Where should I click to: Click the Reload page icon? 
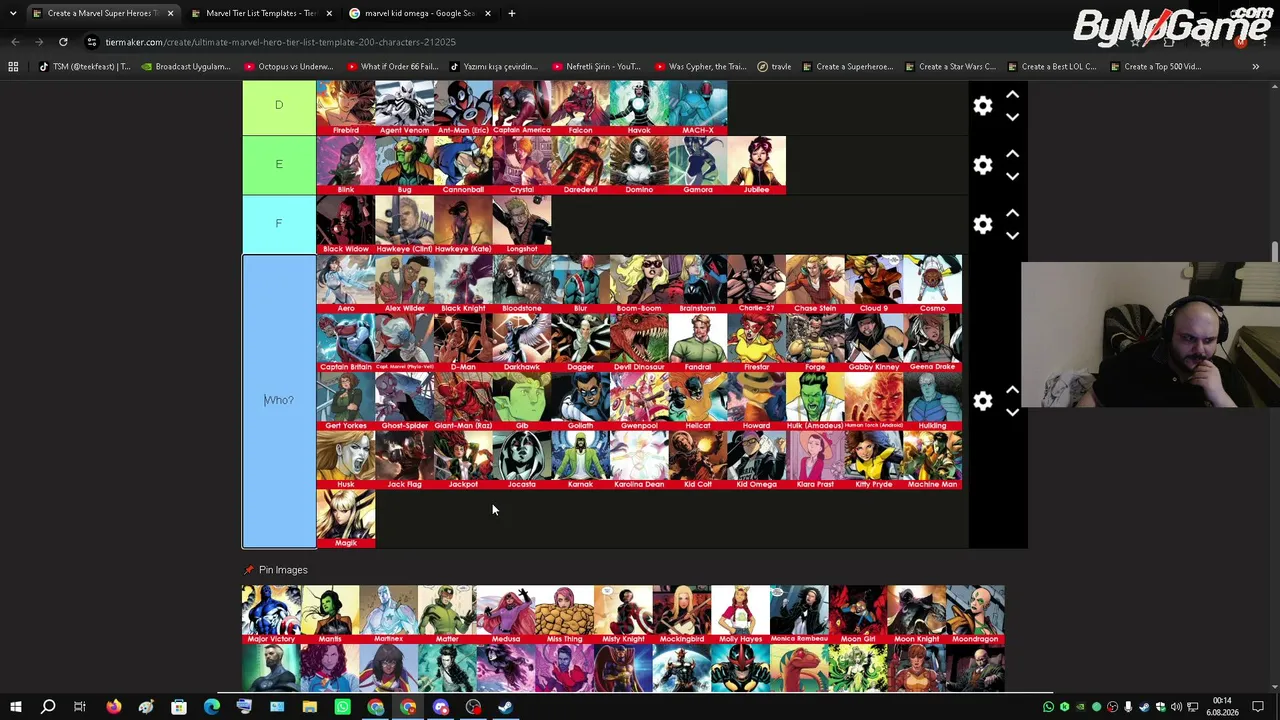click(63, 42)
